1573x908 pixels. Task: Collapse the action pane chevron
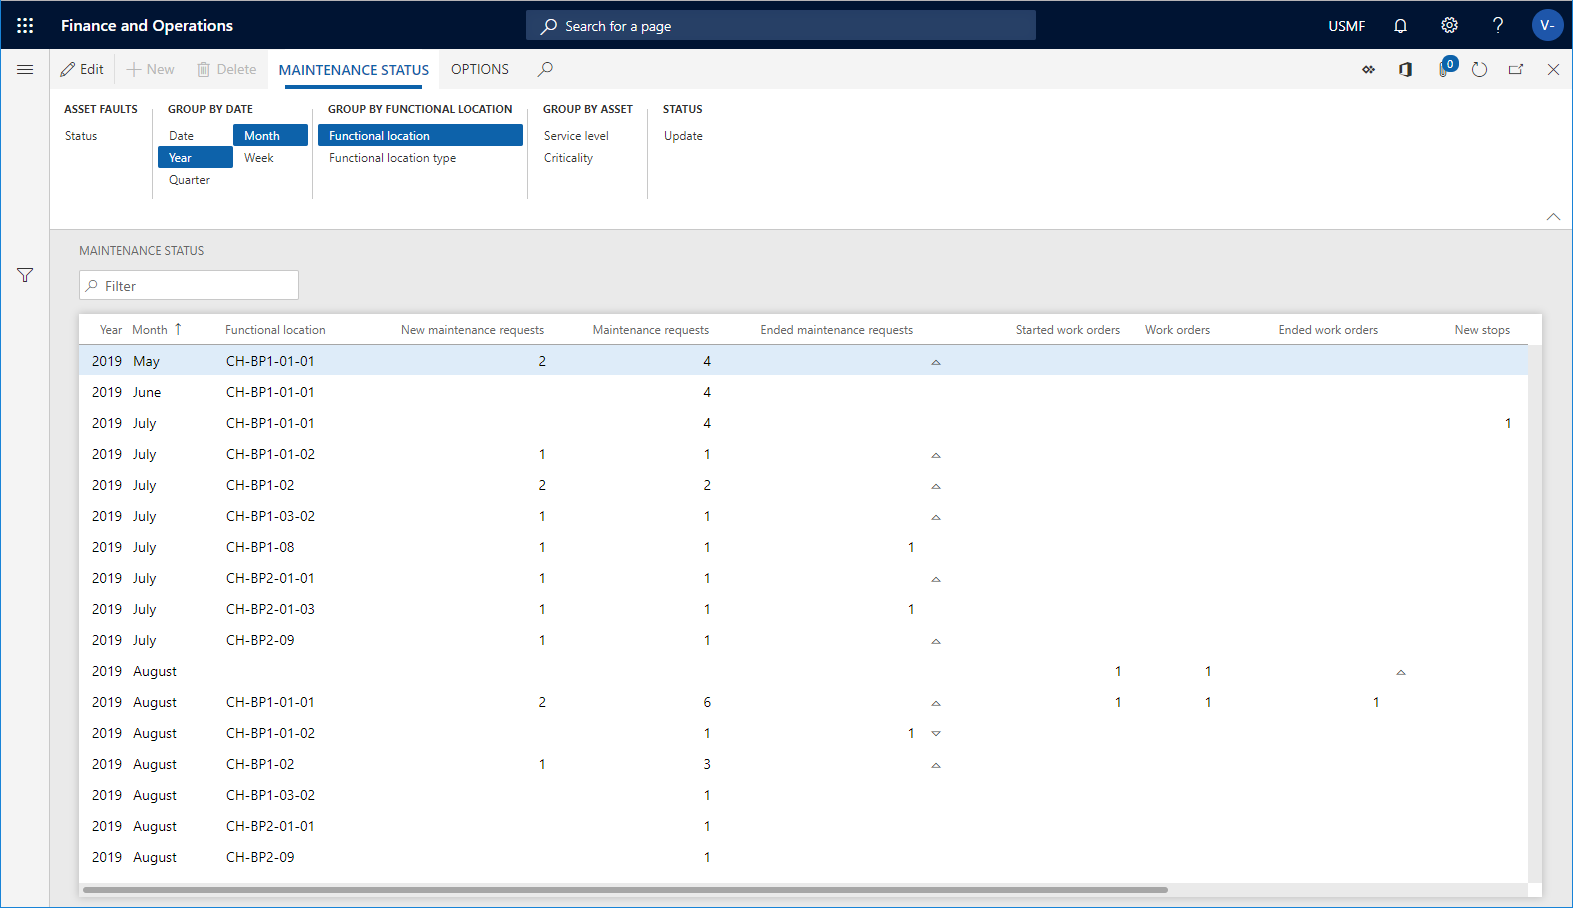1553,216
